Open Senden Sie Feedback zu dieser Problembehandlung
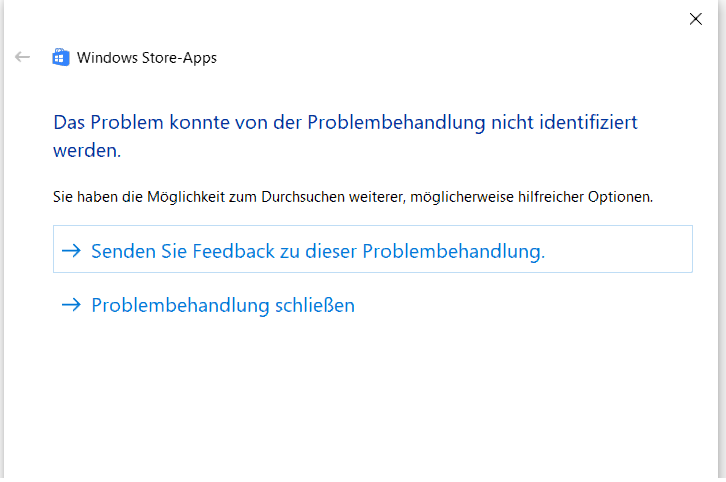Screen dimensions: 726x482 coord(373,249)
